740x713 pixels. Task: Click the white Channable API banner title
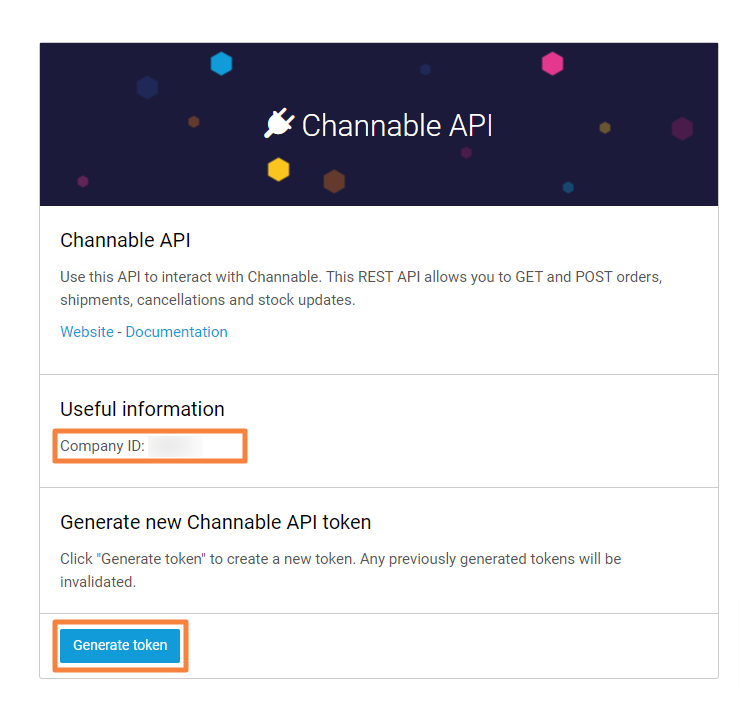(x=397, y=125)
